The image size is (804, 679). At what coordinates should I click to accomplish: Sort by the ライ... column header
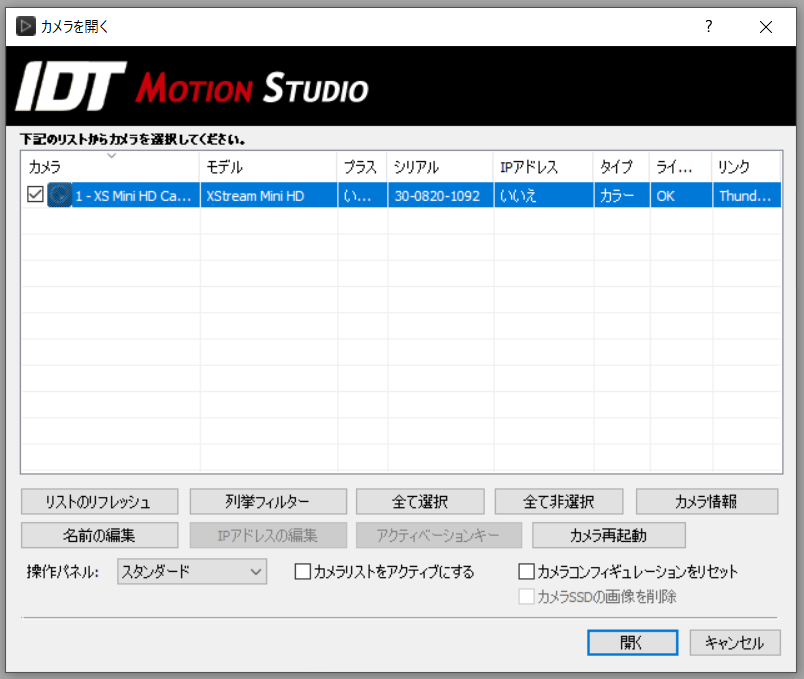(681, 167)
